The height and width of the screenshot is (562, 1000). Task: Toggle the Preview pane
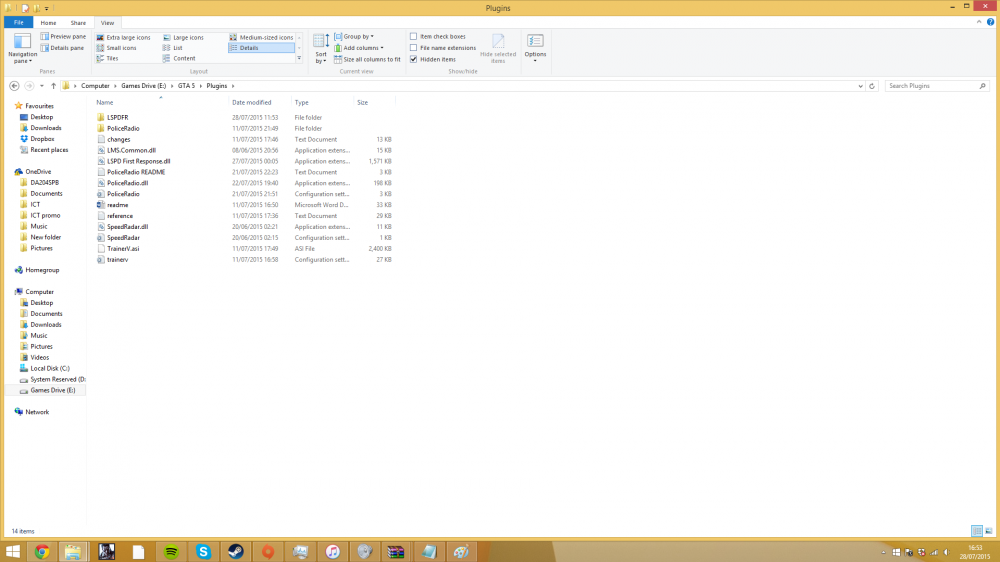click(x=63, y=36)
